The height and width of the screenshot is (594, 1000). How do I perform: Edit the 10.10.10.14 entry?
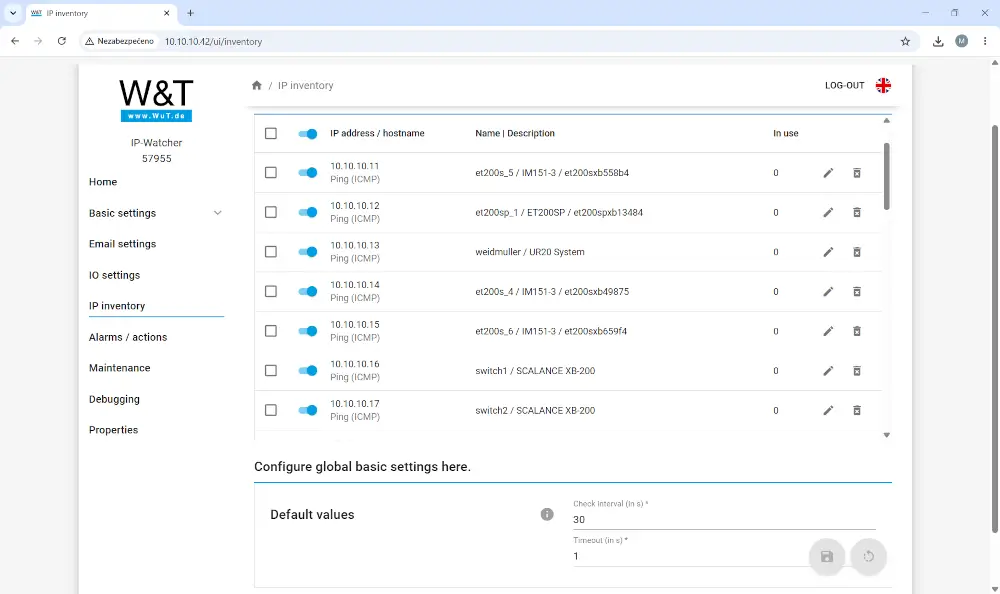828,292
